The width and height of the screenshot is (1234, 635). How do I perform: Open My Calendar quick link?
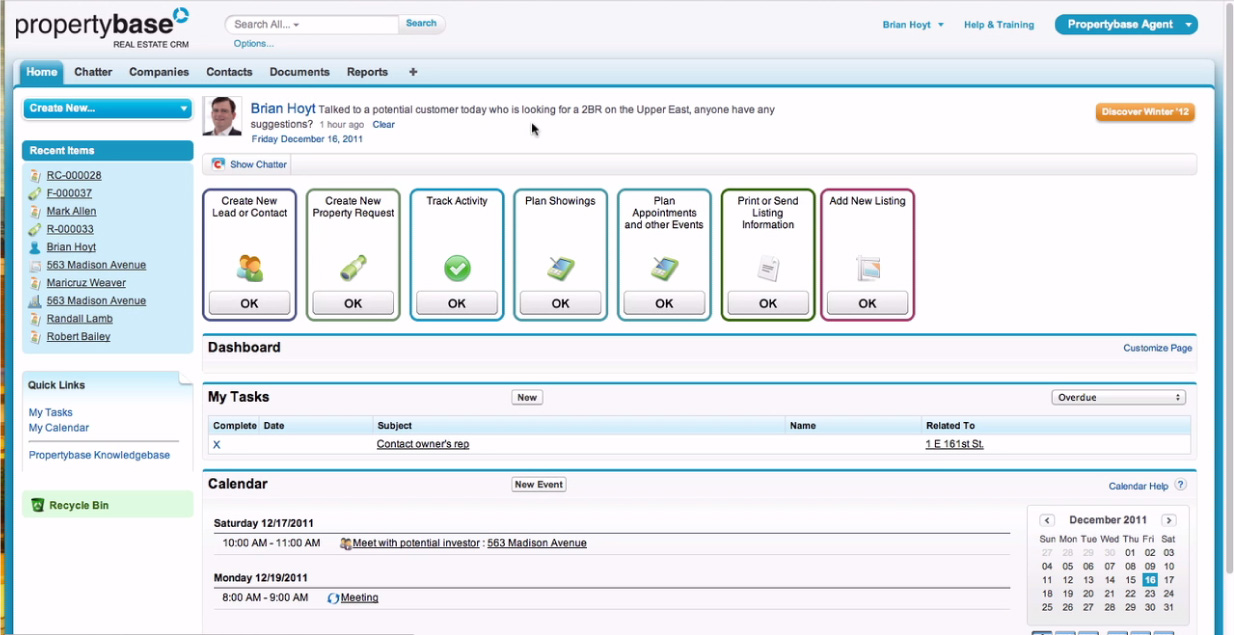(59, 428)
